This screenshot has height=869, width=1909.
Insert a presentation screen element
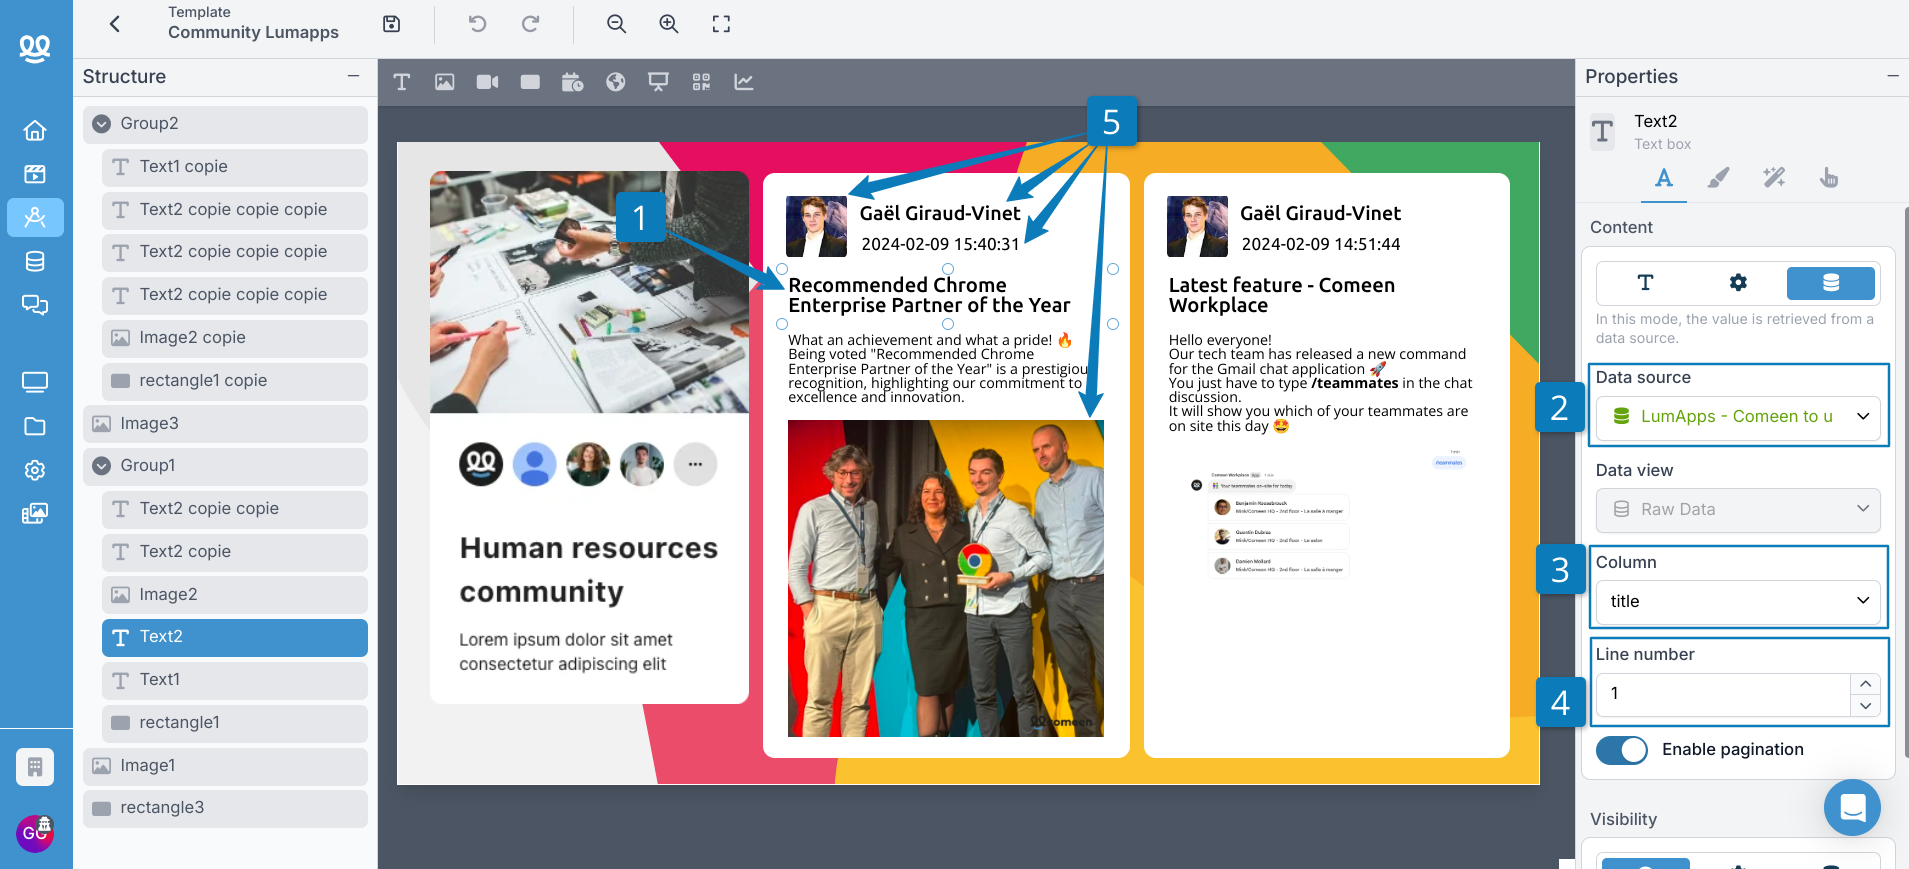click(x=658, y=82)
